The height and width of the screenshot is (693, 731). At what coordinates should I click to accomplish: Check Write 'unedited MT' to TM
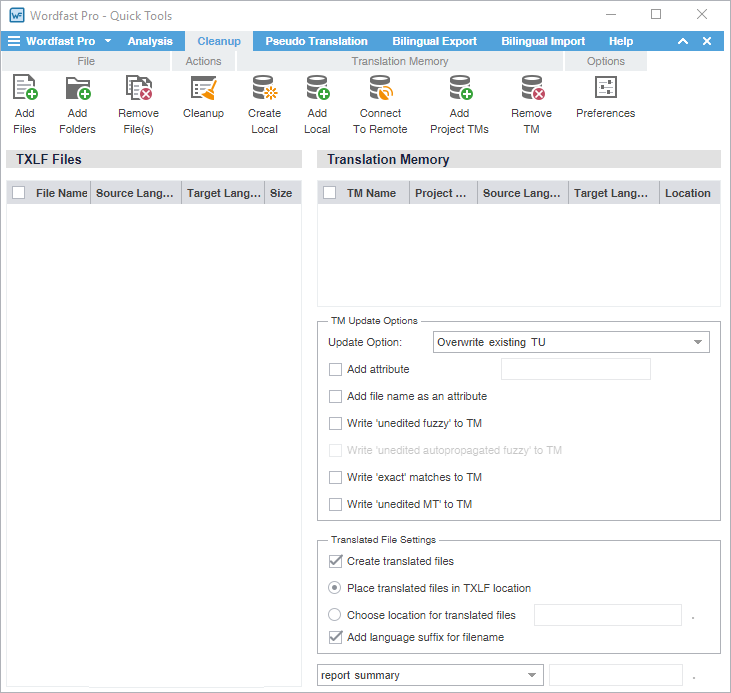335,505
